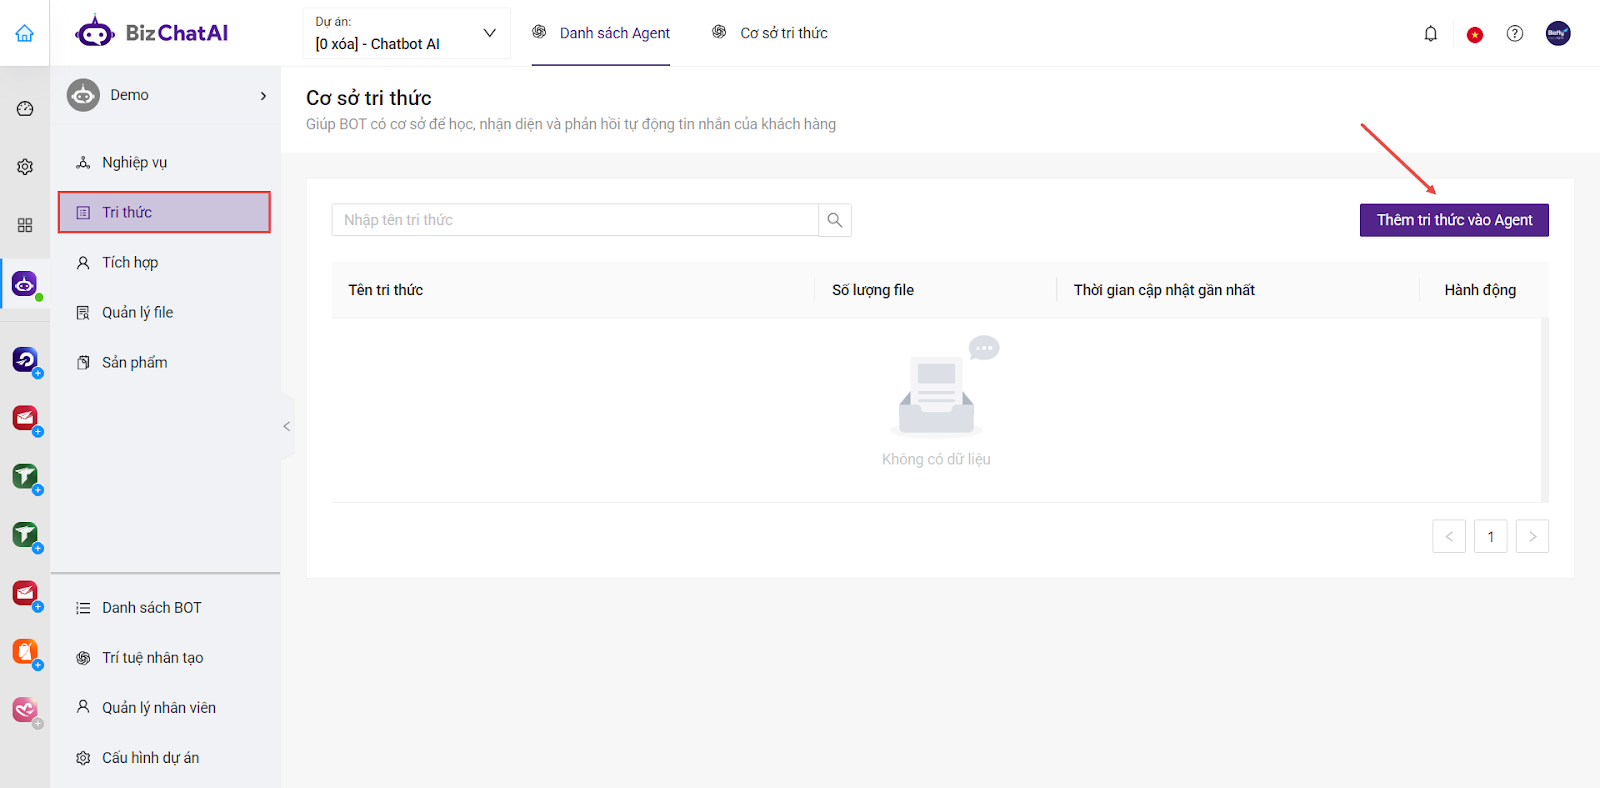Open Tích hợp menu item
The width and height of the screenshot is (1600, 788).
pos(164,262)
